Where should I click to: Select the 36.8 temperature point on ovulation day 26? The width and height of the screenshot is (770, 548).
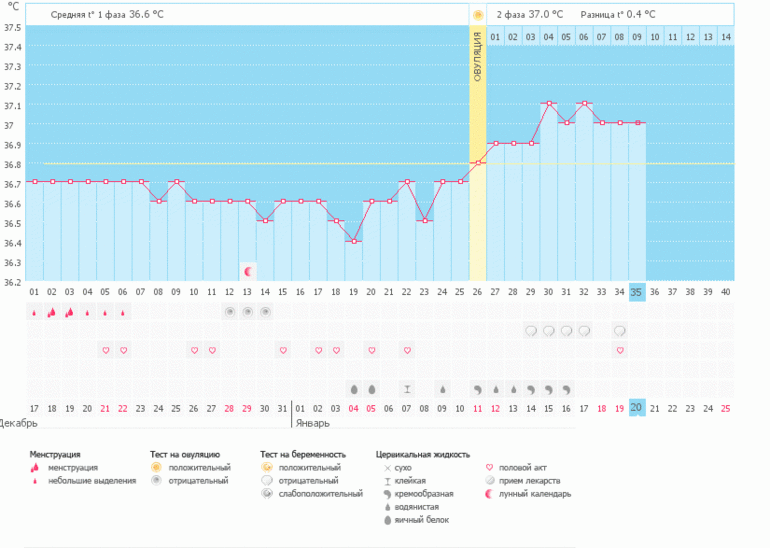click(x=477, y=163)
